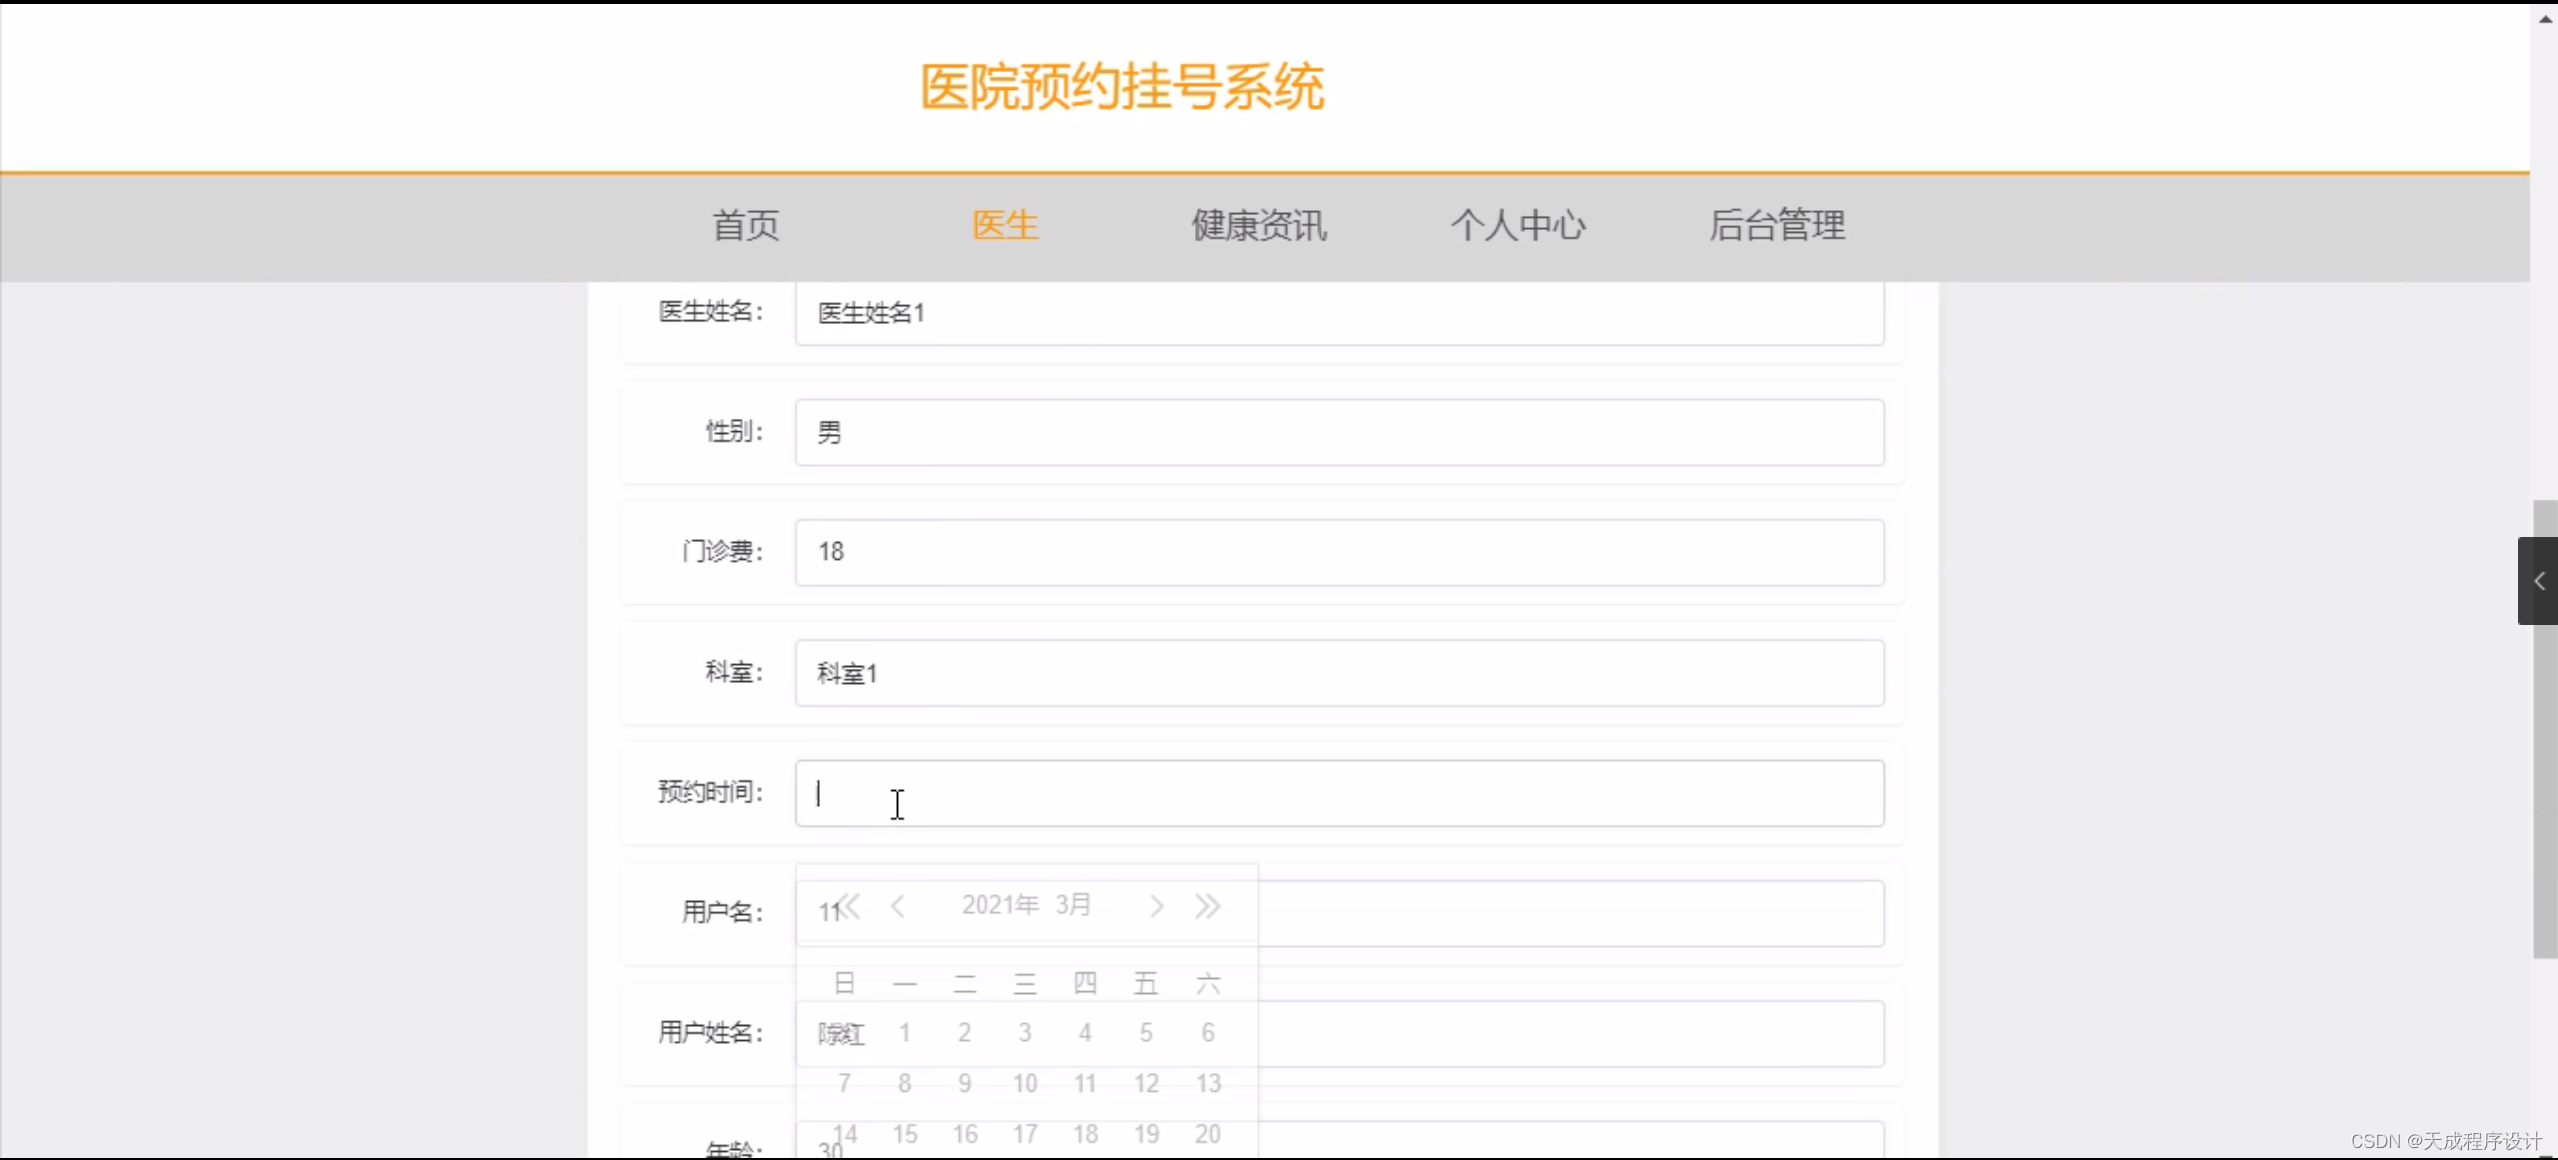Go to previous year in calendar

coord(850,906)
